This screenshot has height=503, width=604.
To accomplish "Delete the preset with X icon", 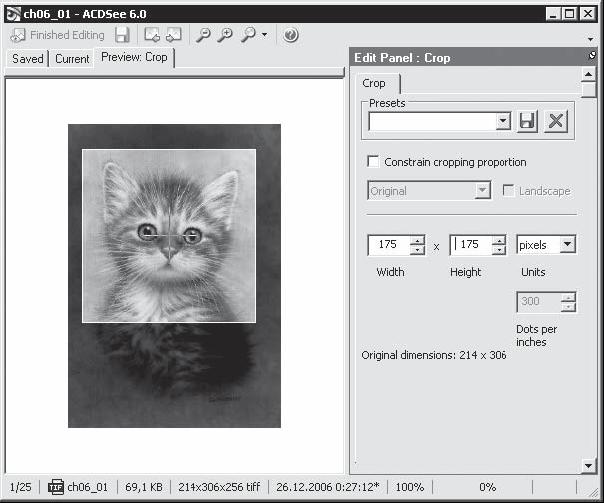I will pyautogui.click(x=556, y=121).
